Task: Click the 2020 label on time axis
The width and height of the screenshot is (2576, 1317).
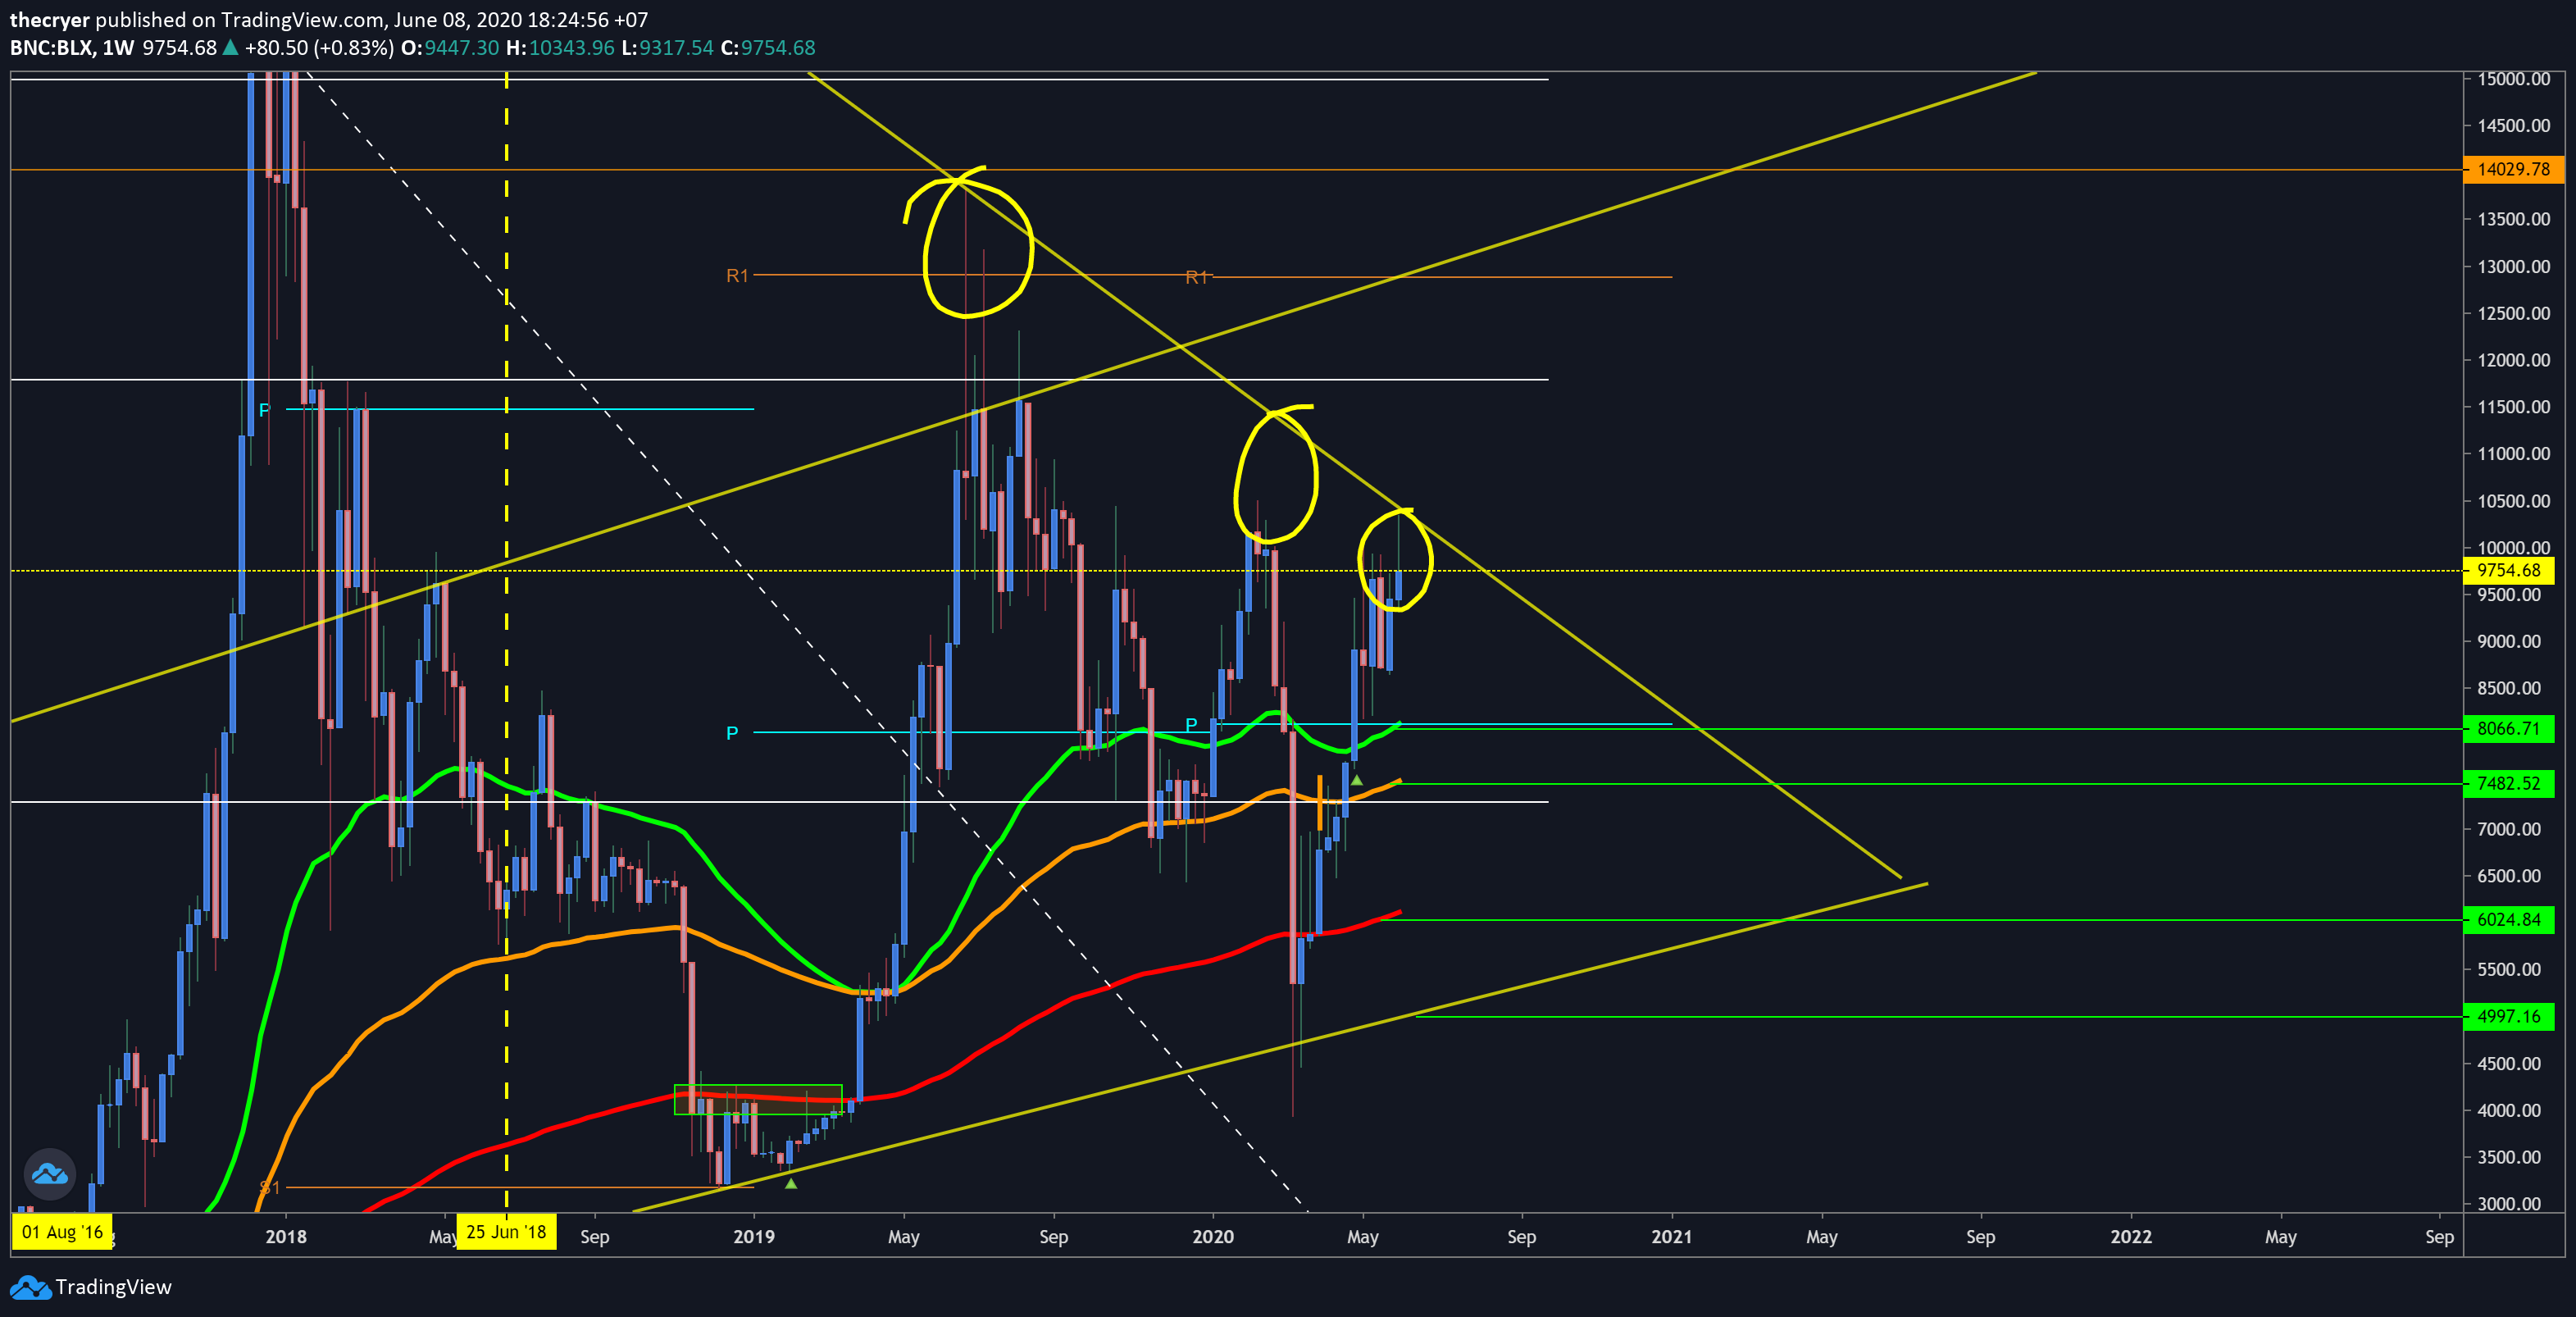Action: [1213, 1237]
